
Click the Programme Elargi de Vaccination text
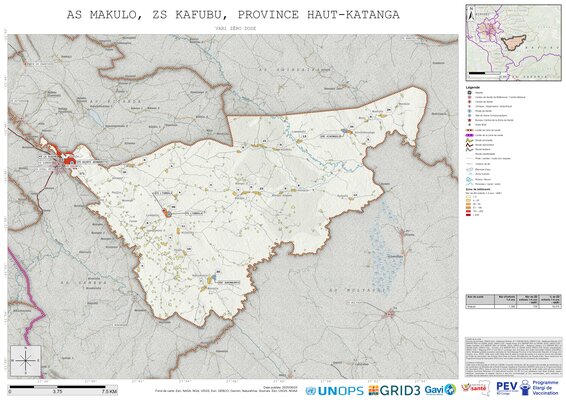(x=545, y=388)
